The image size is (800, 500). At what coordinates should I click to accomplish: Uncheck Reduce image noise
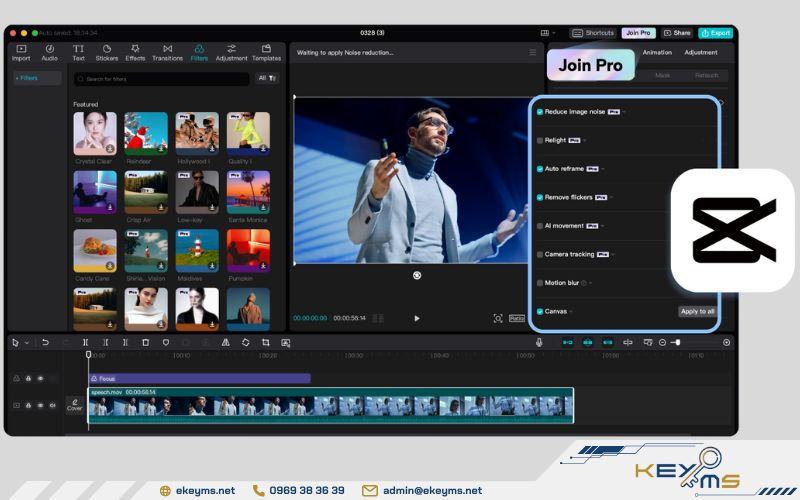coord(540,112)
